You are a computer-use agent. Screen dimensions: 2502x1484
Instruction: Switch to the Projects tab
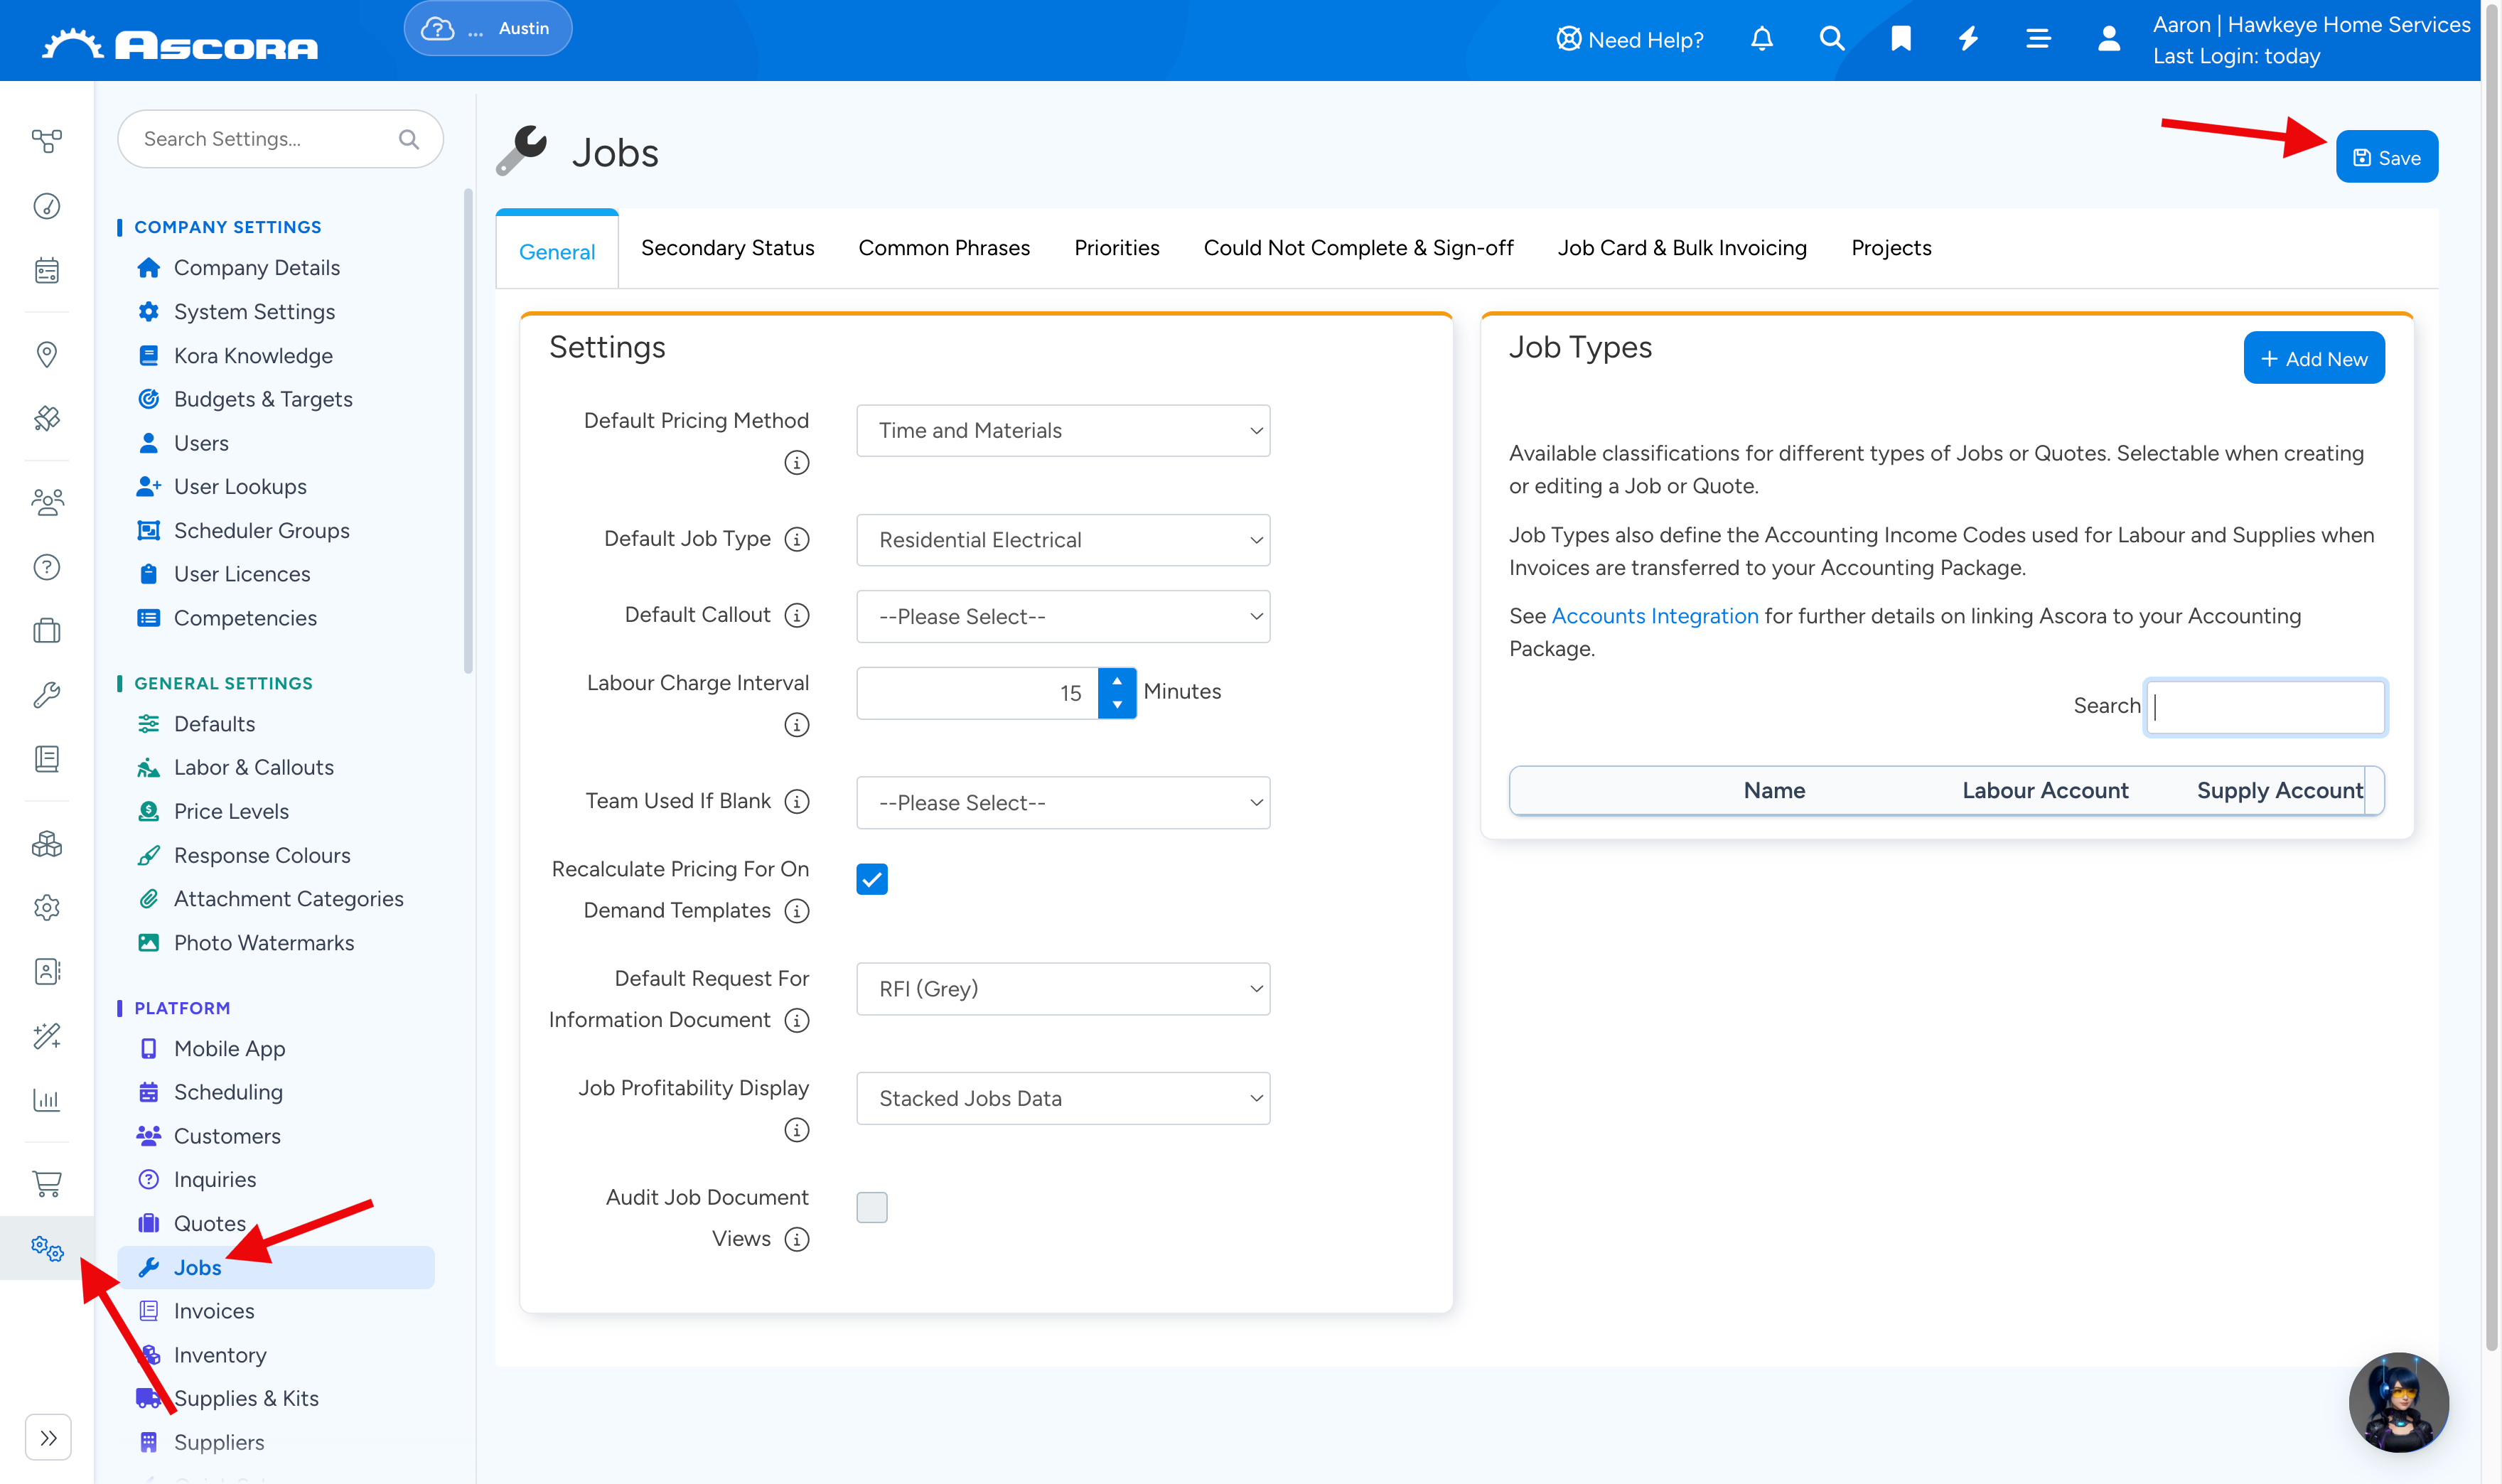pyautogui.click(x=1891, y=248)
